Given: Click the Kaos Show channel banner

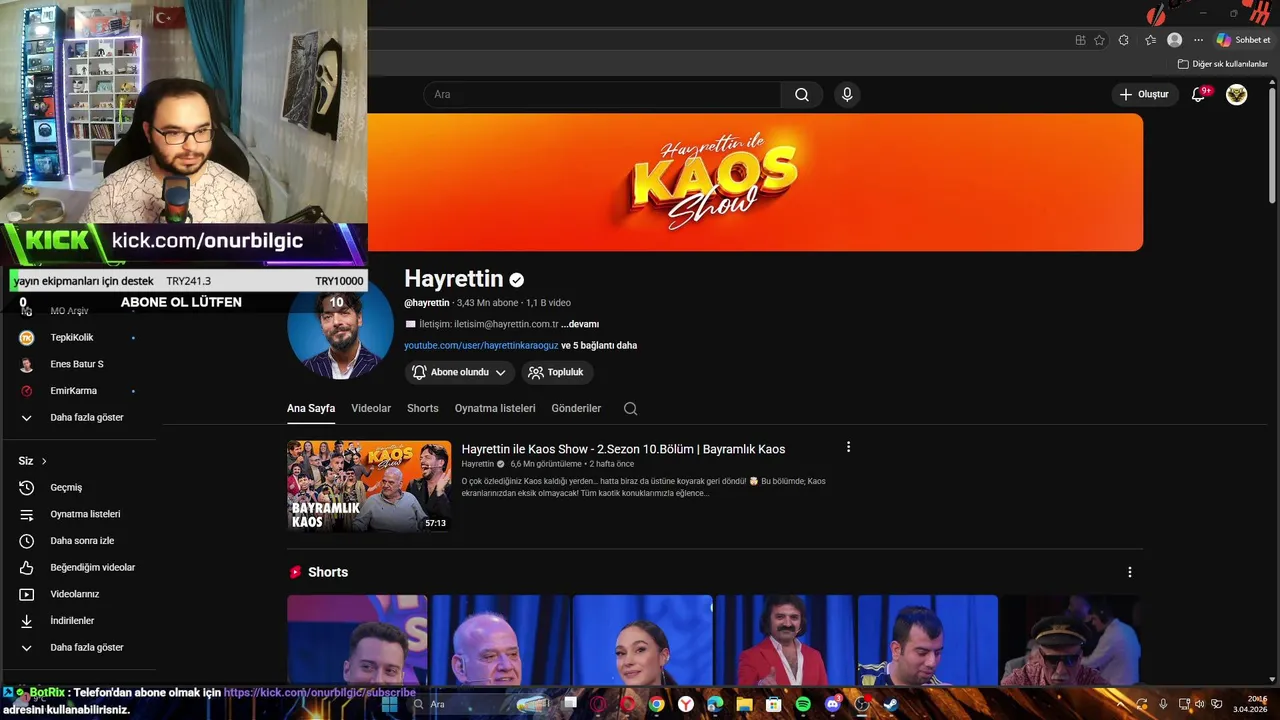Looking at the screenshot, I should pos(755,182).
